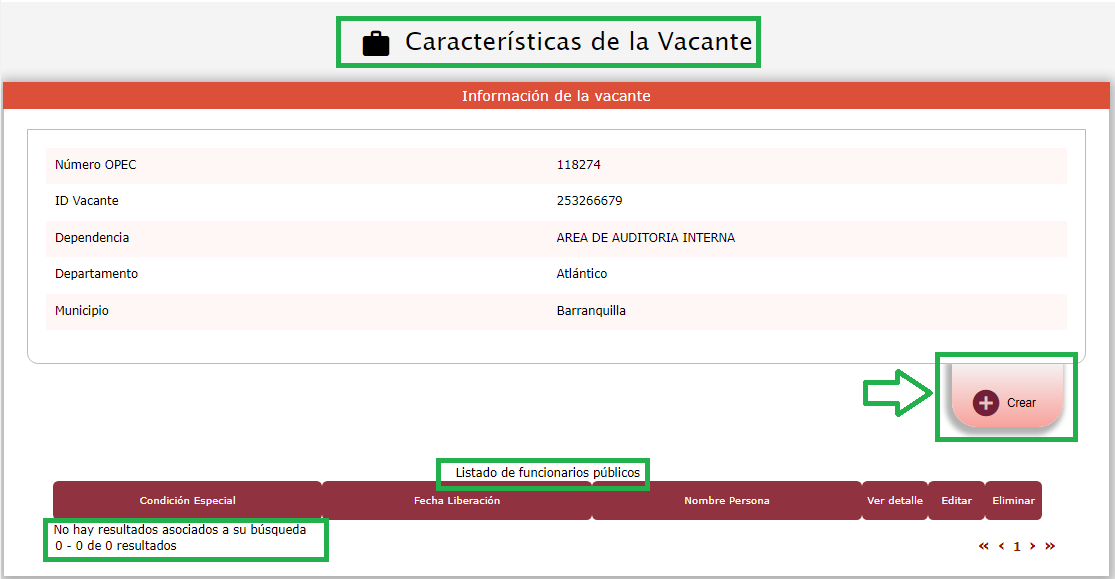Go to the first page of results

pos(983,546)
